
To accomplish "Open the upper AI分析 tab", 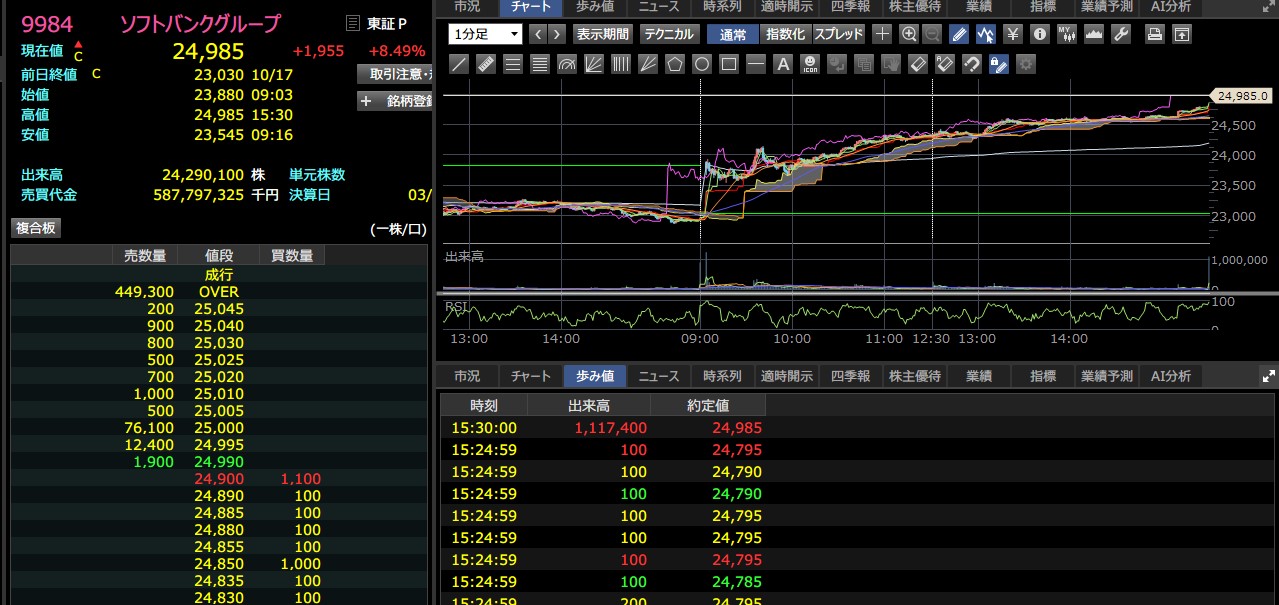I will pos(1171,6).
